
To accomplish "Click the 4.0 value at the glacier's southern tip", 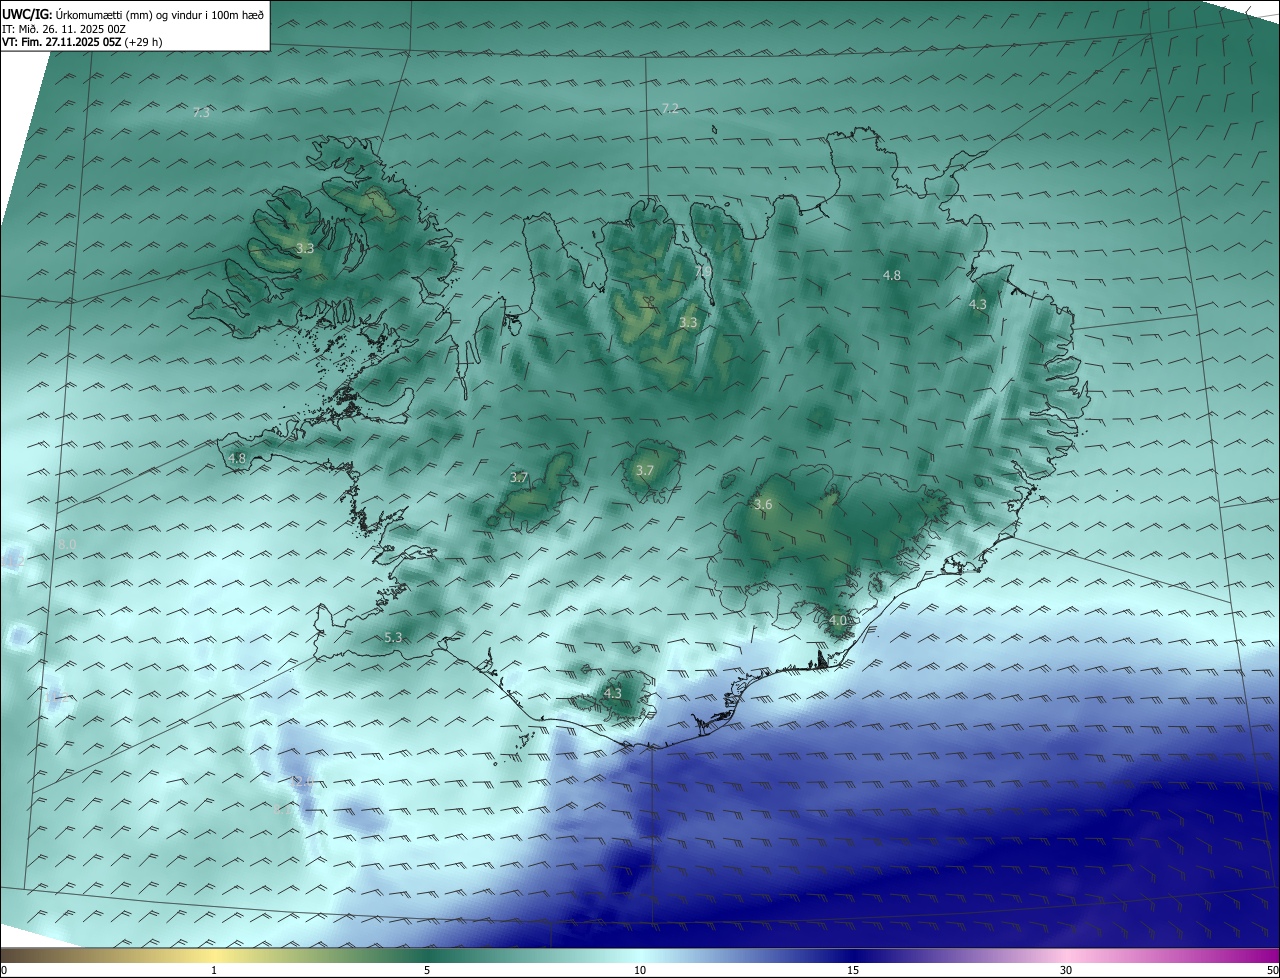I will 838,620.
